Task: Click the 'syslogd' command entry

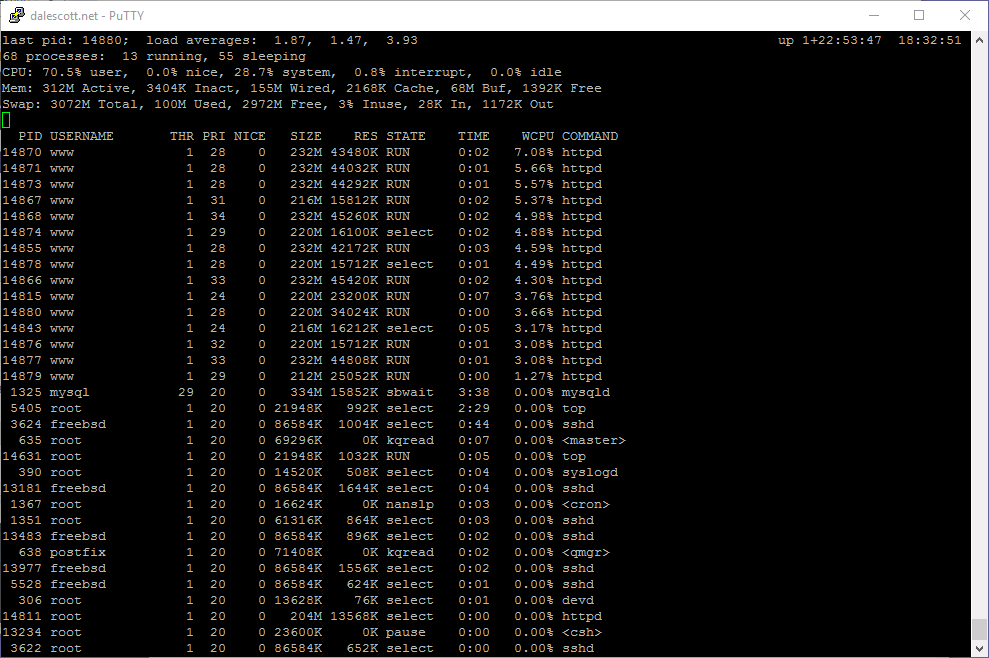Action: click(x=590, y=473)
